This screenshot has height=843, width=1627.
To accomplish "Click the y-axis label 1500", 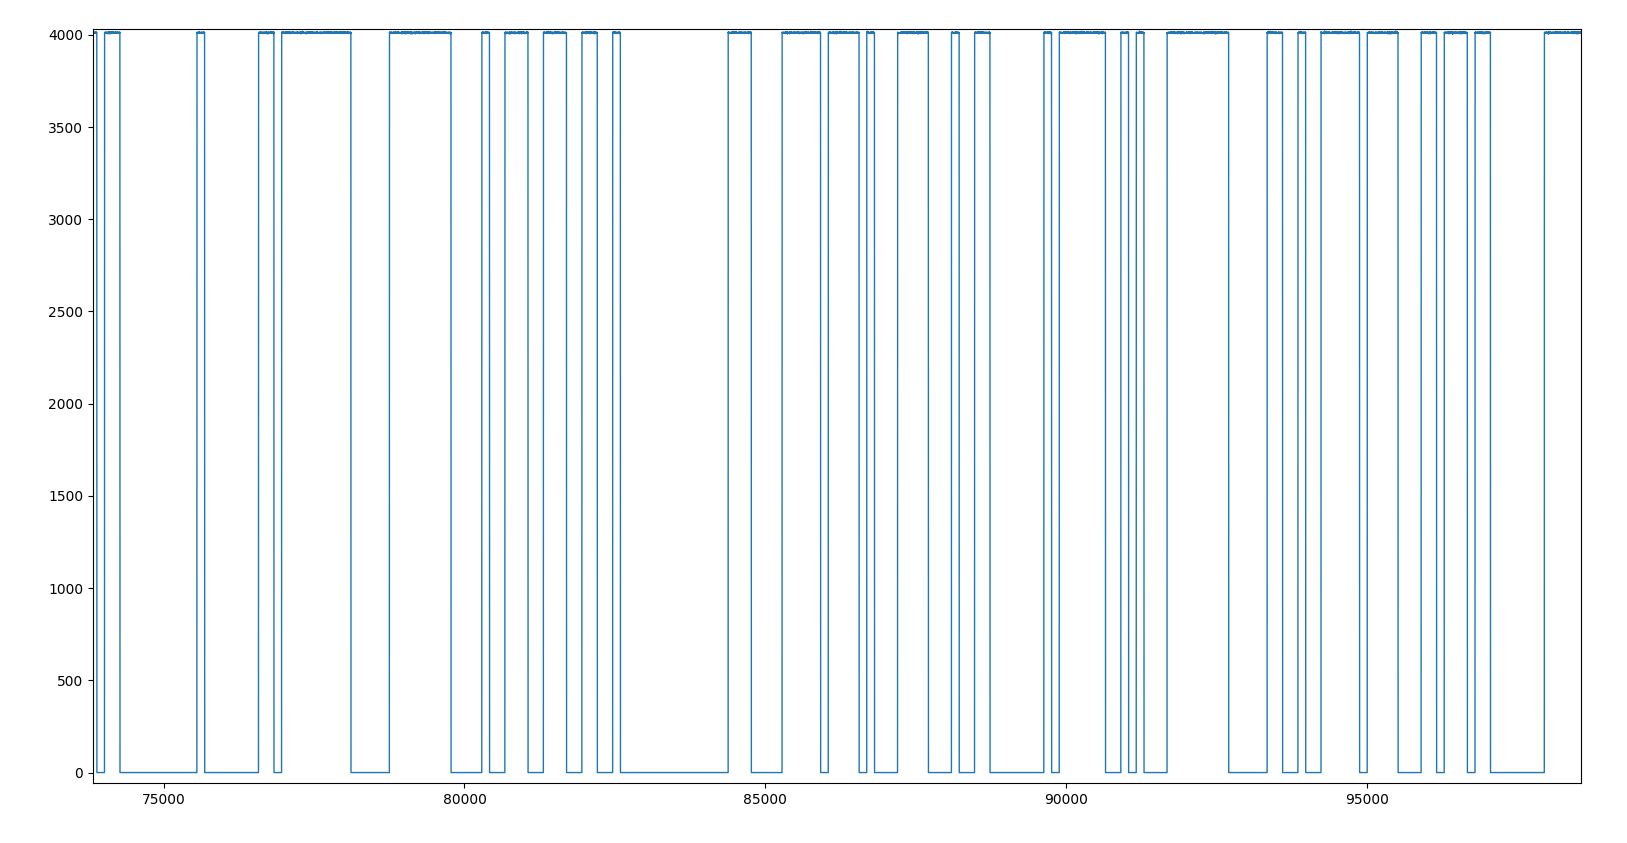I will point(65,496).
